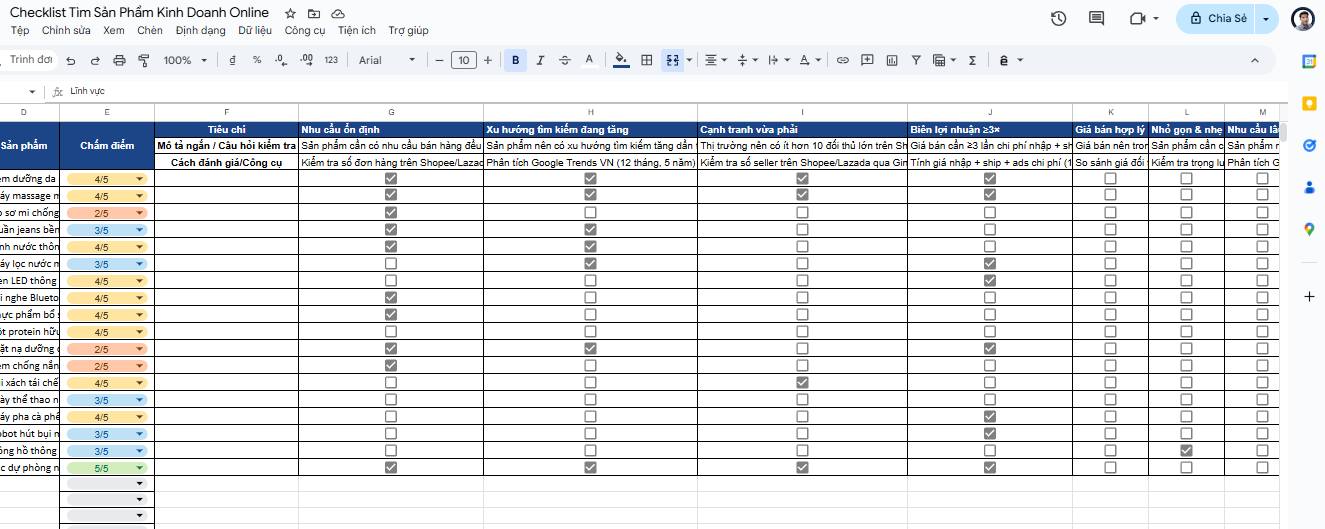
Task: Untick 'Cạnh tranh vừa phải' in 'áy massage' row
Action: pos(802,196)
